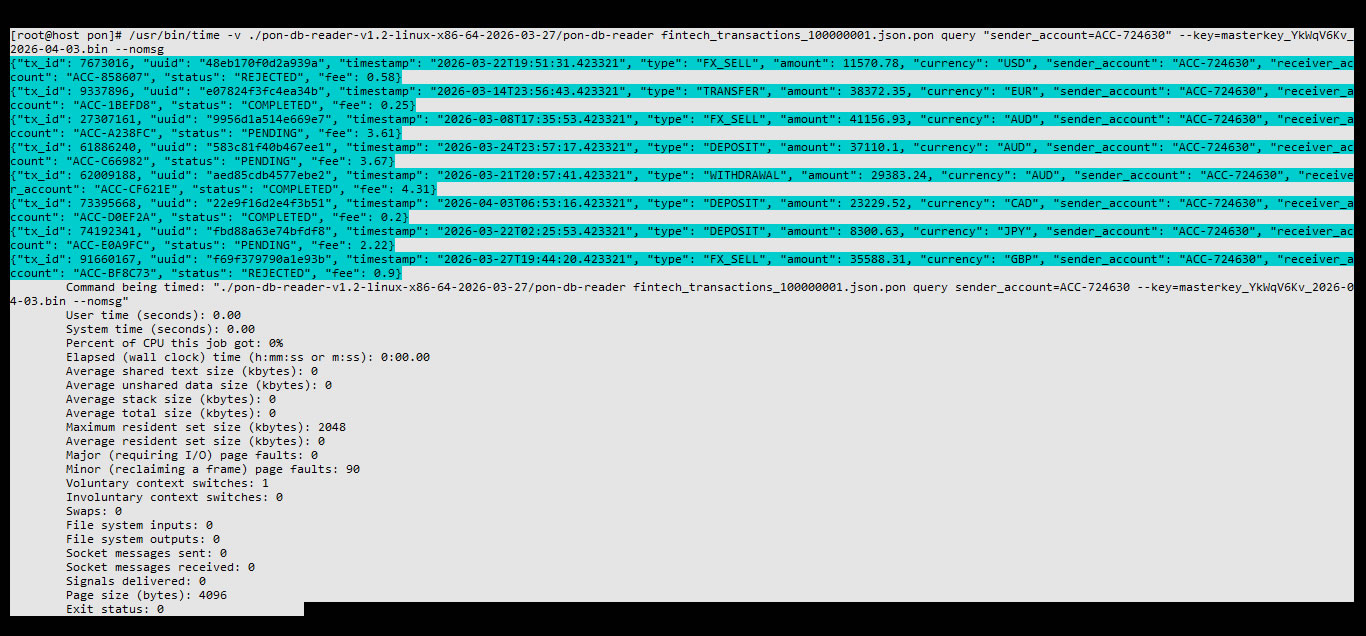Click timestamp 2026-03-27T19:44:20.423321
This screenshot has width=1366, height=636.
pyautogui.click(x=537, y=259)
